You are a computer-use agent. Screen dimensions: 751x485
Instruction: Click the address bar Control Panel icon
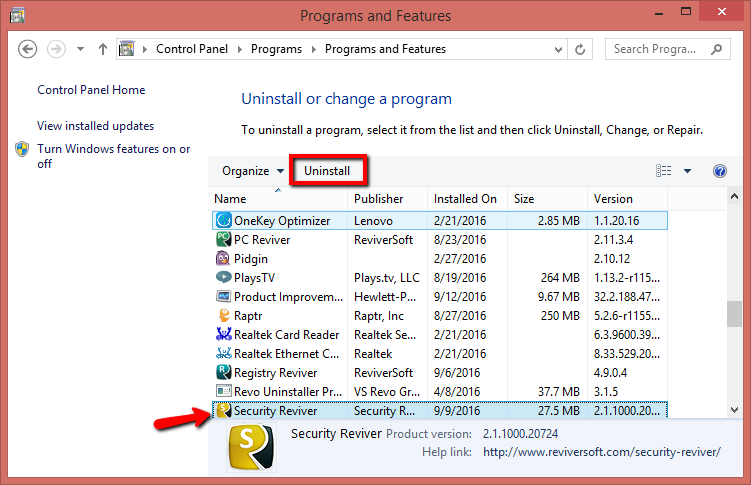pyautogui.click(x=126, y=49)
